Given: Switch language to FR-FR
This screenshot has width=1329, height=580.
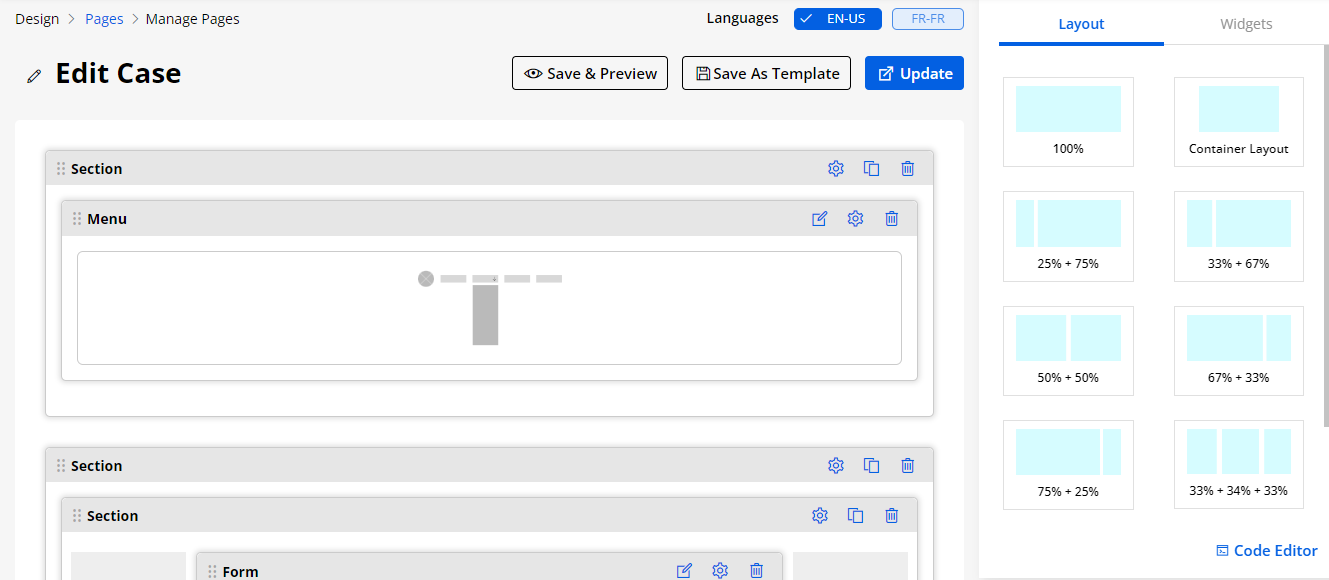Looking at the screenshot, I should coord(927,19).
